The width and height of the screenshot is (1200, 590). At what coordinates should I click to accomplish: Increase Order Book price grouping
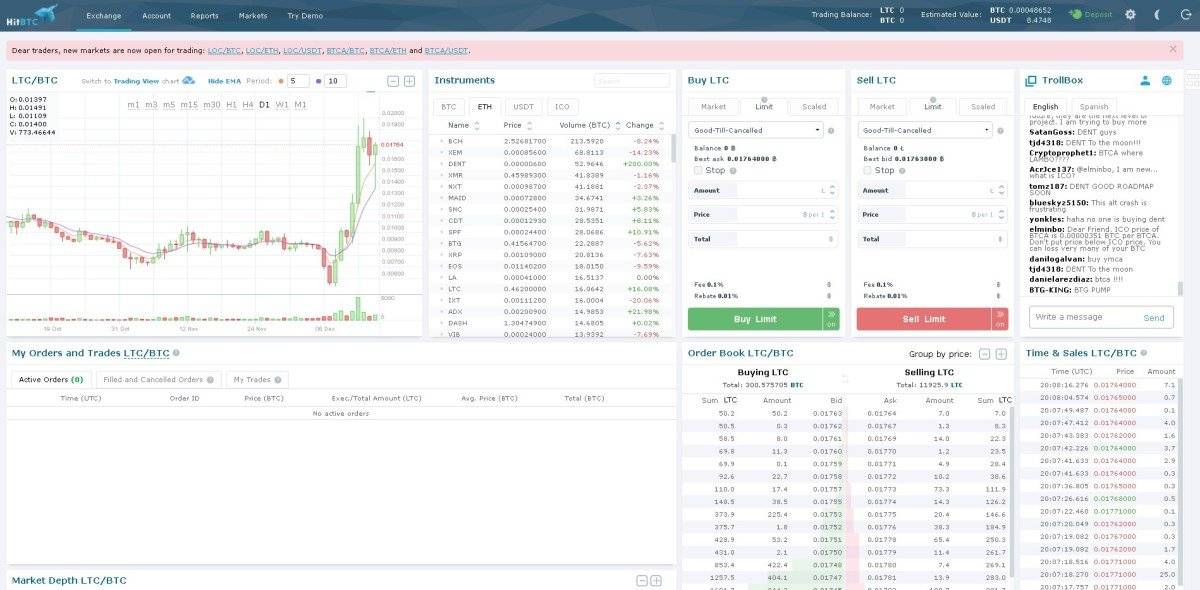[x=1001, y=354]
